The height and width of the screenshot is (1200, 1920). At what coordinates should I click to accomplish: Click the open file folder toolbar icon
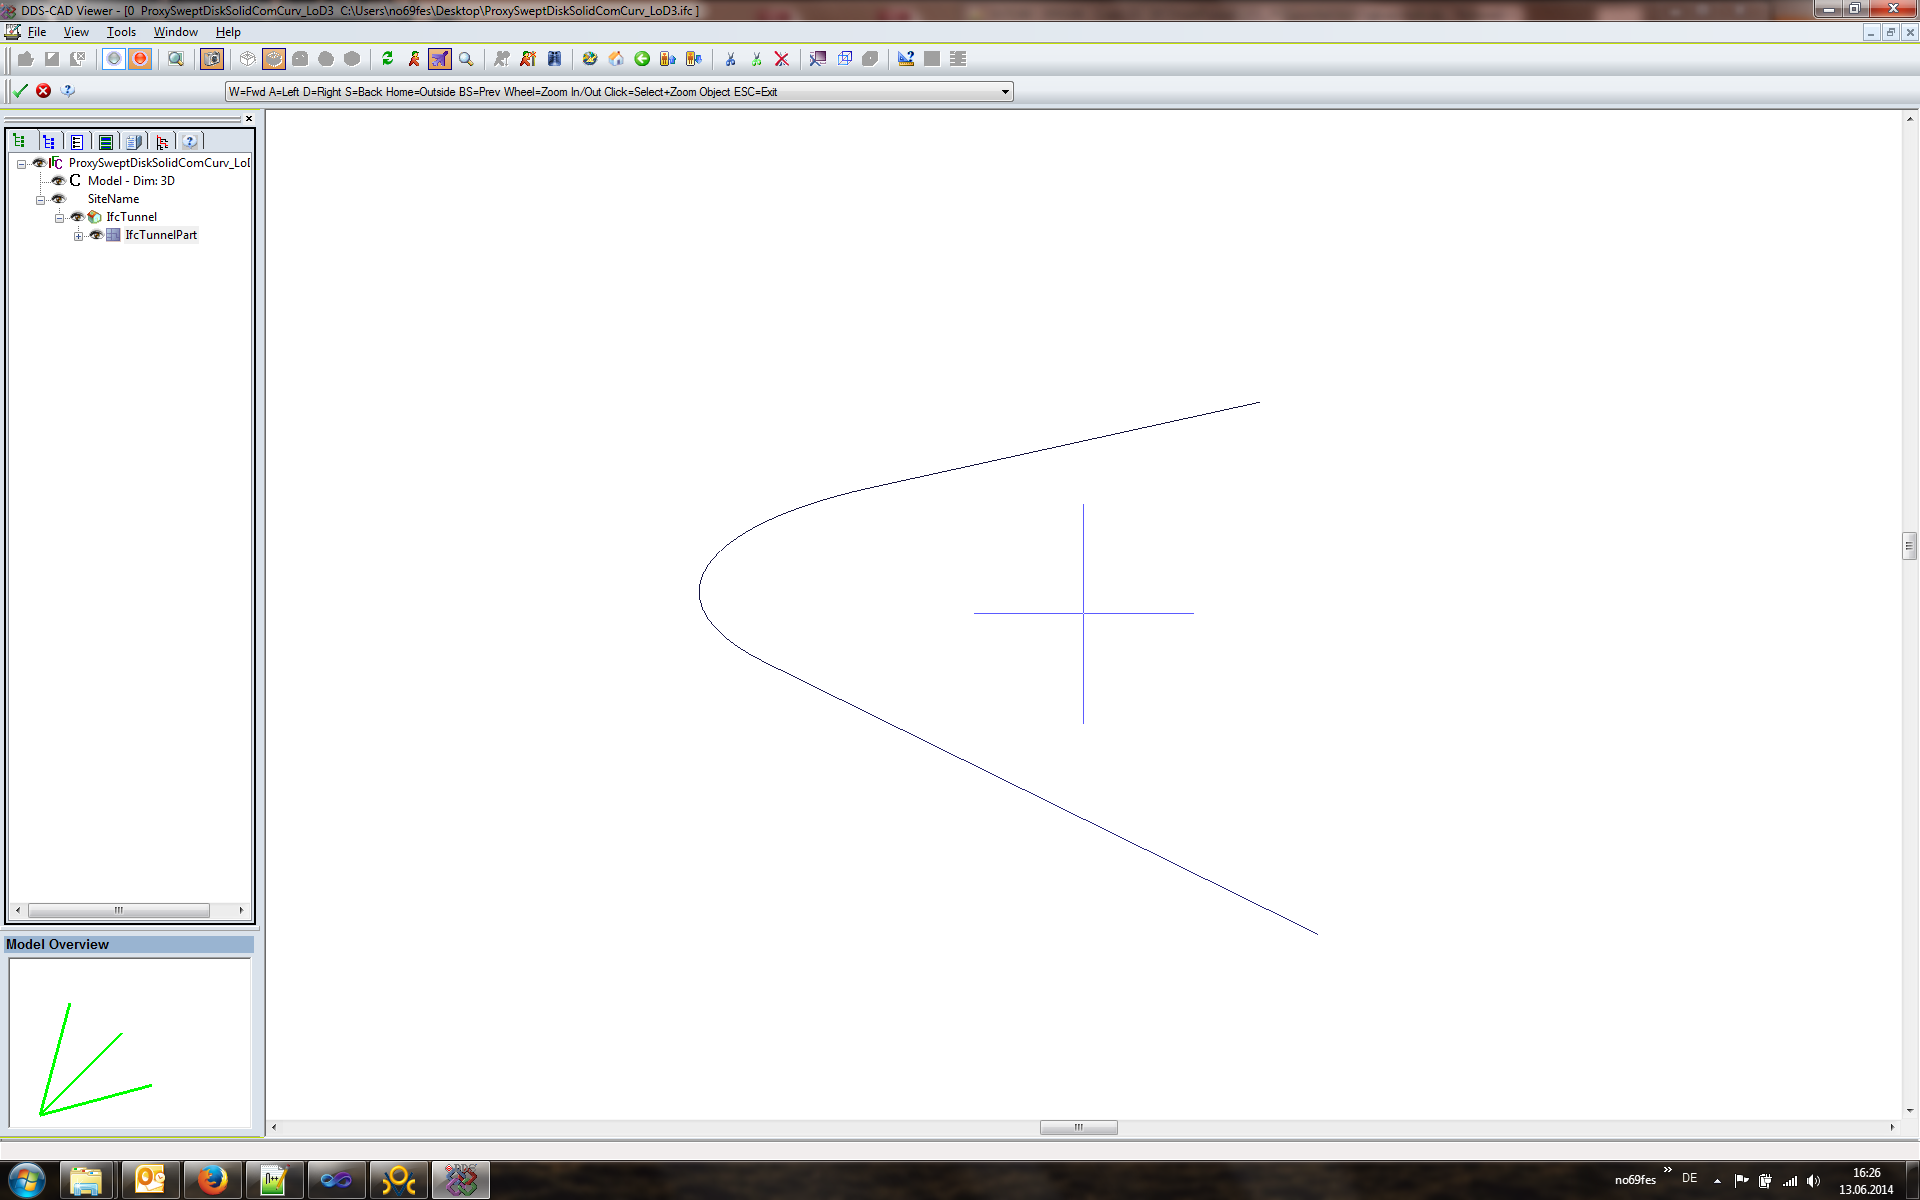(26, 59)
